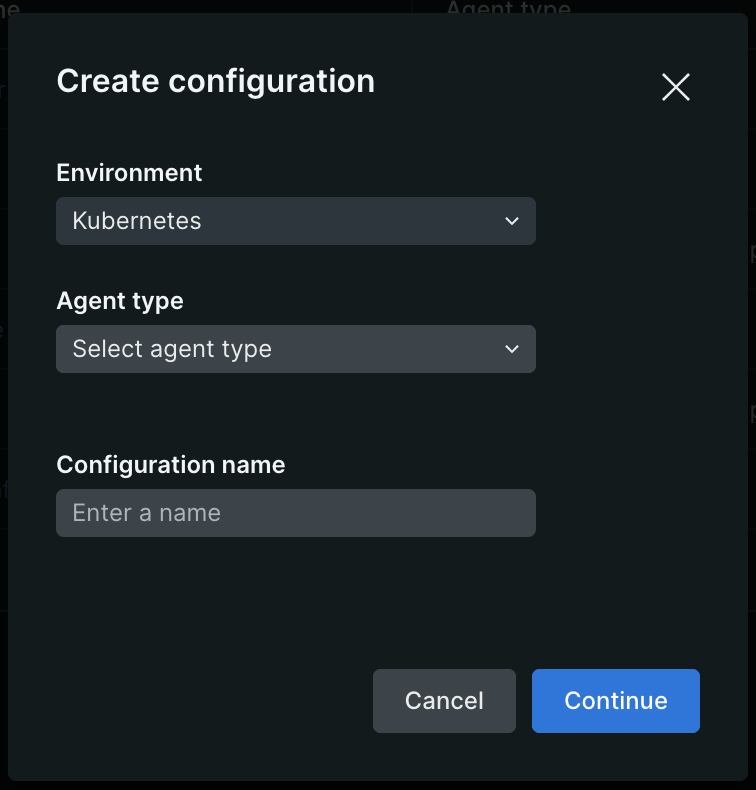This screenshot has width=756, height=790.
Task: Click the Agent type chevron arrow
Action: 512,349
